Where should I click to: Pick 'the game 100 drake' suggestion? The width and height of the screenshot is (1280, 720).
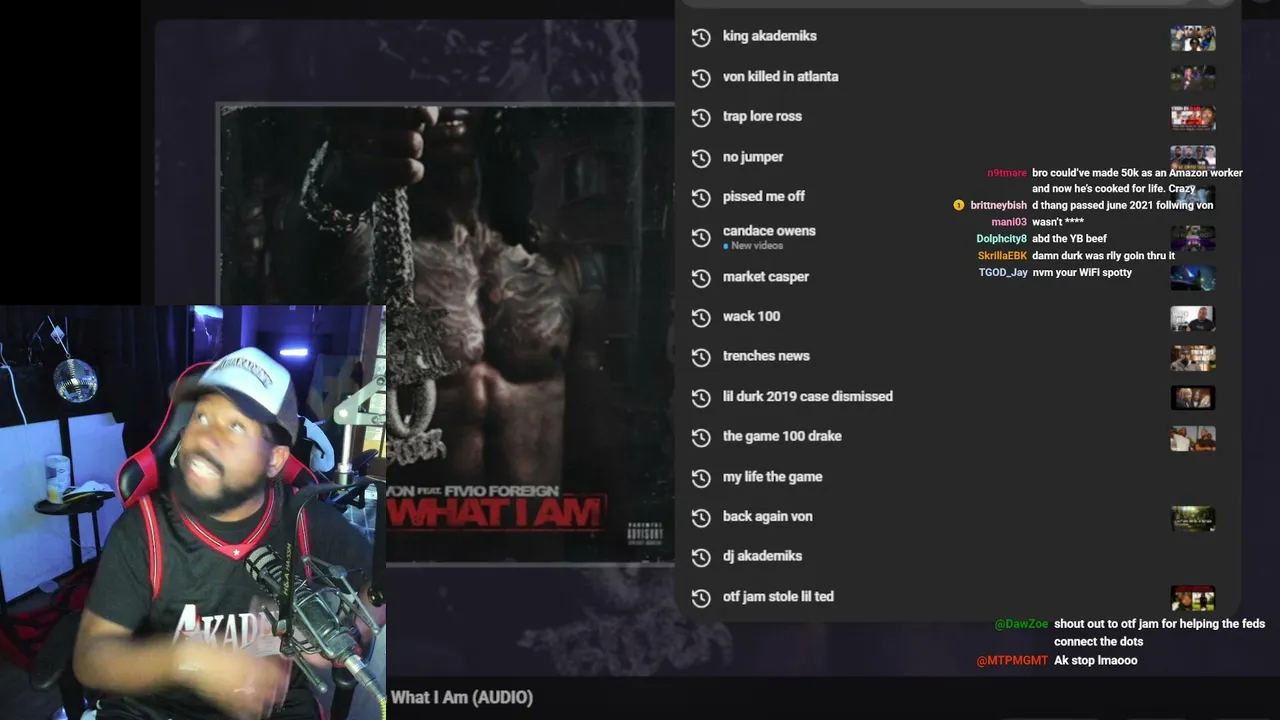click(782, 436)
